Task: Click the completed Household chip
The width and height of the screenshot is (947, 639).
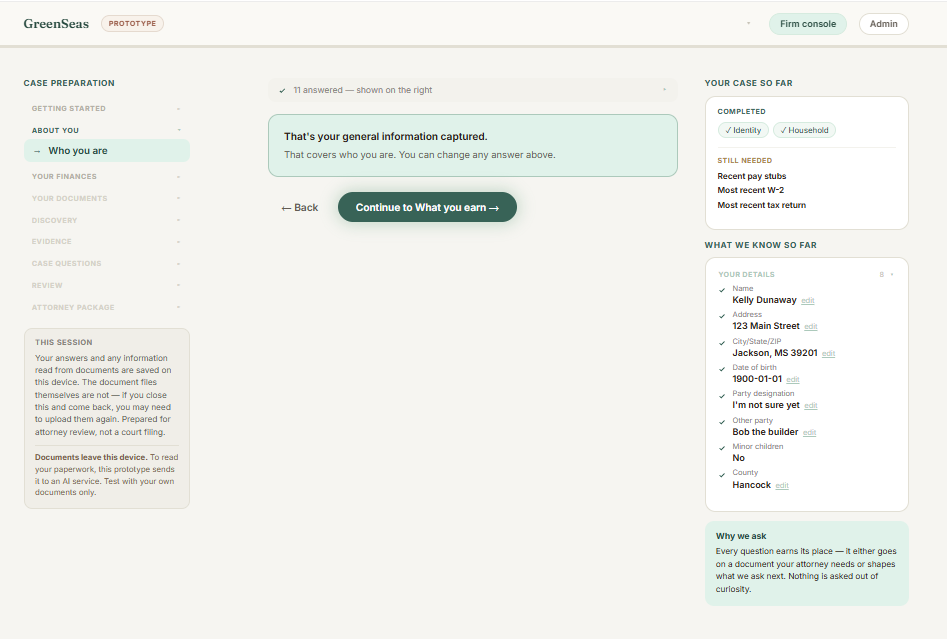Action: click(x=804, y=130)
